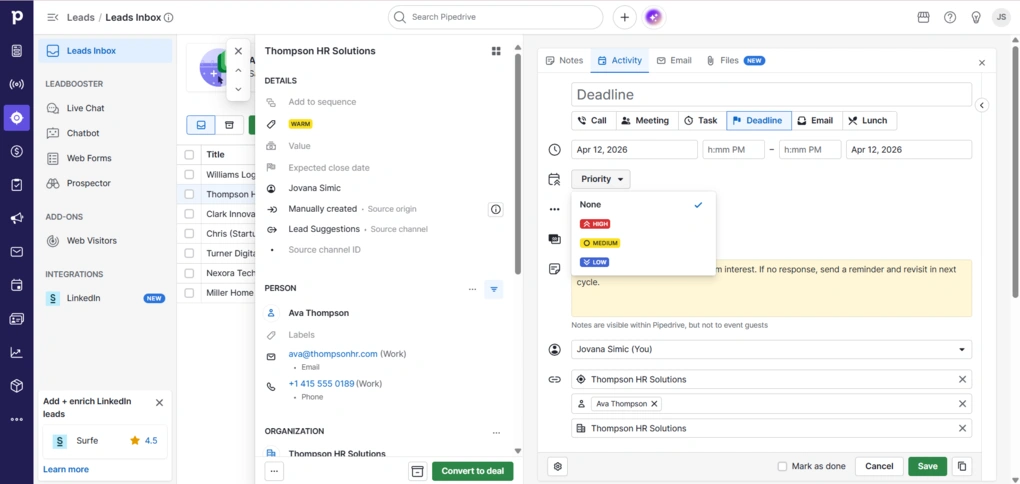Open Person section more options dots
The image size is (1020, 484).
[472, 289]
